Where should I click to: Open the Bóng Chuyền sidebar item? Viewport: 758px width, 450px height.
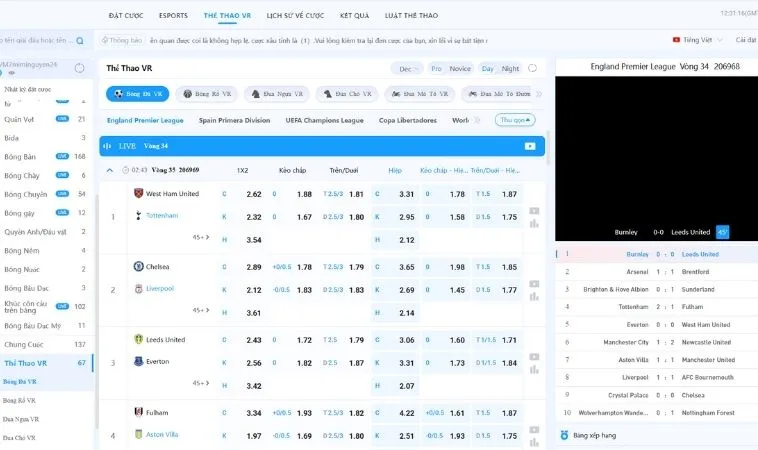click(46, 194)
